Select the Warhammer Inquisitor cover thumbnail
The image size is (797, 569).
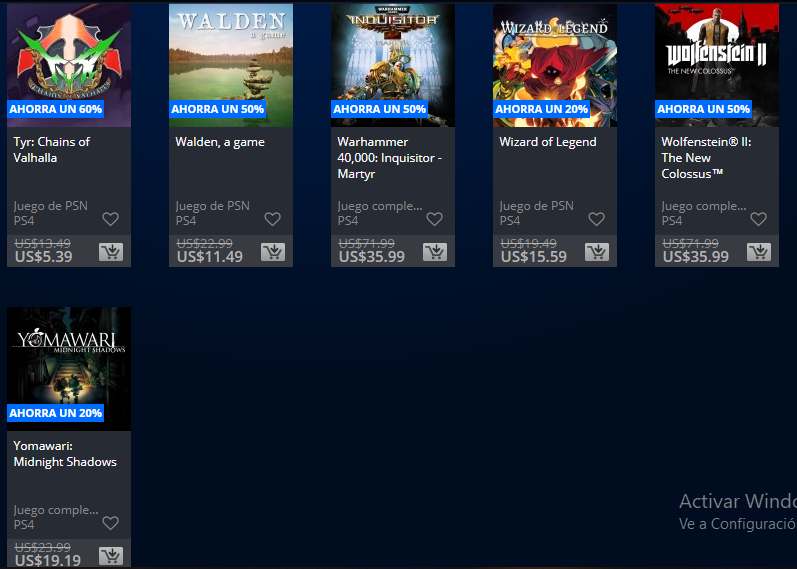[x=393, y=55]
